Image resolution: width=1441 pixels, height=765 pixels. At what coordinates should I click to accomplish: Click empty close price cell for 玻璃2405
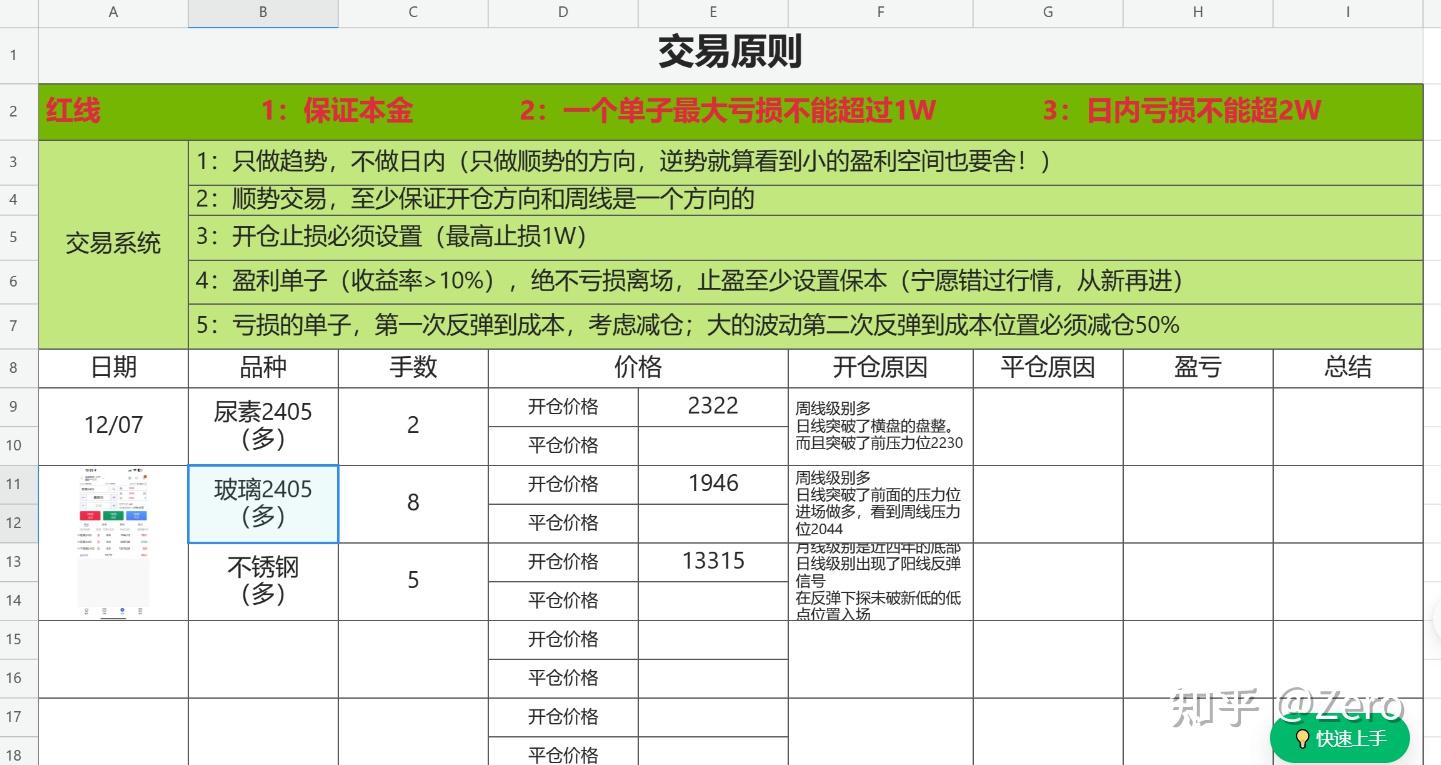[713, 522]
